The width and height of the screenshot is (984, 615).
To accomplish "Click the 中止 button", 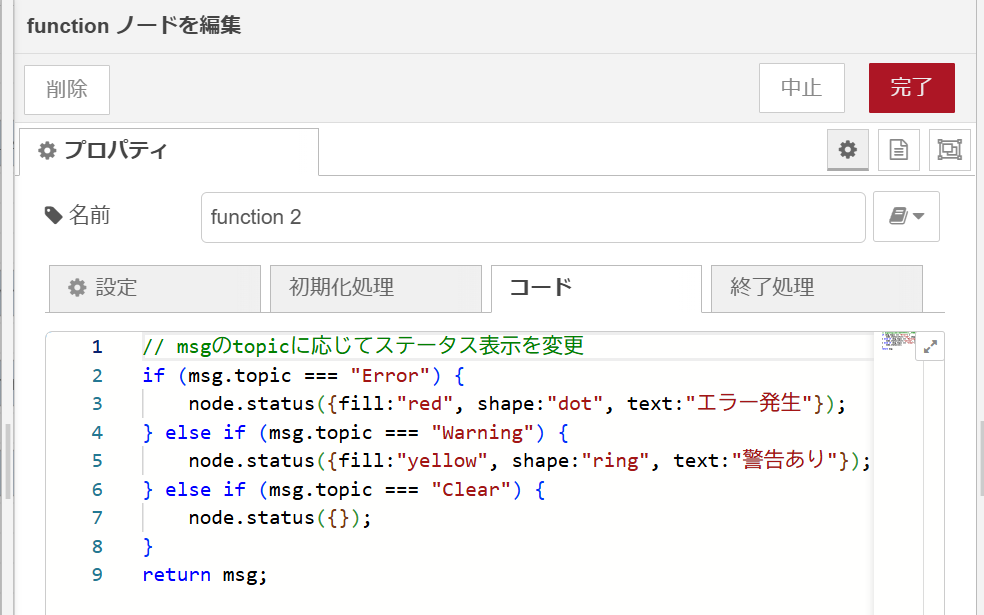I will click(801, 88).
